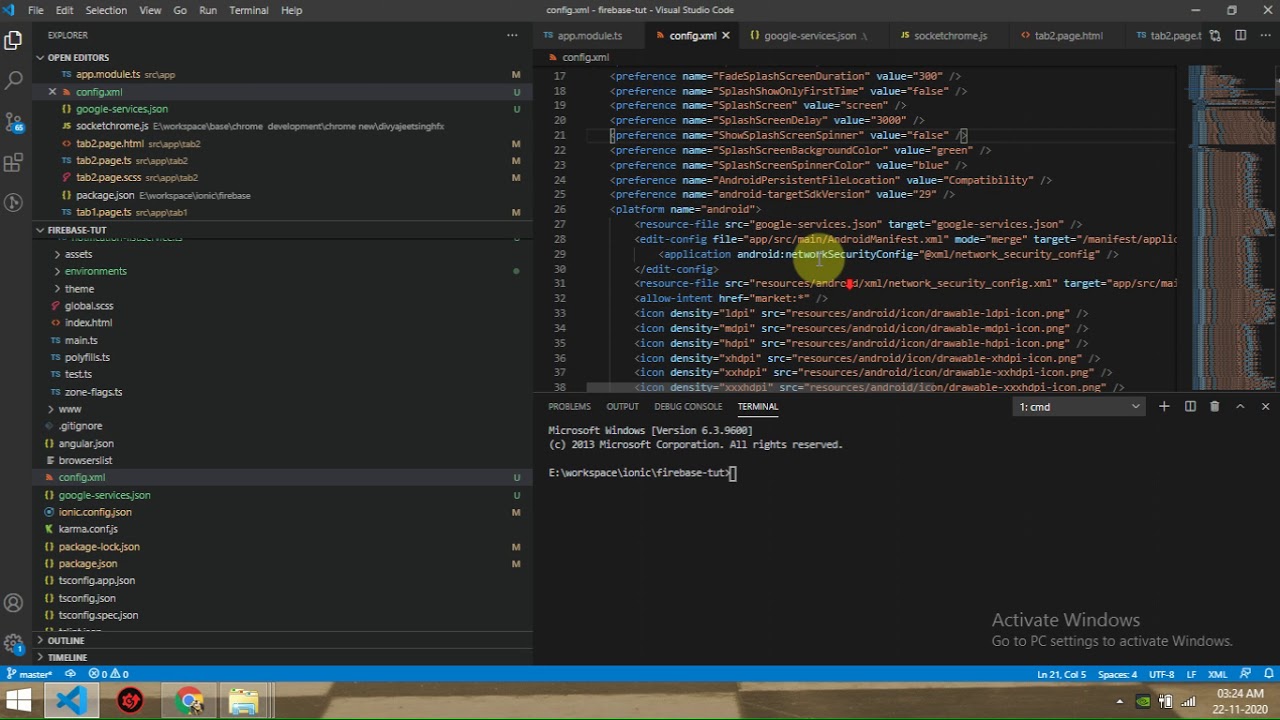Change cursor position via Ln 21, Col 5
Screen dimensions: 1280x720
[x=1061, y=674]
